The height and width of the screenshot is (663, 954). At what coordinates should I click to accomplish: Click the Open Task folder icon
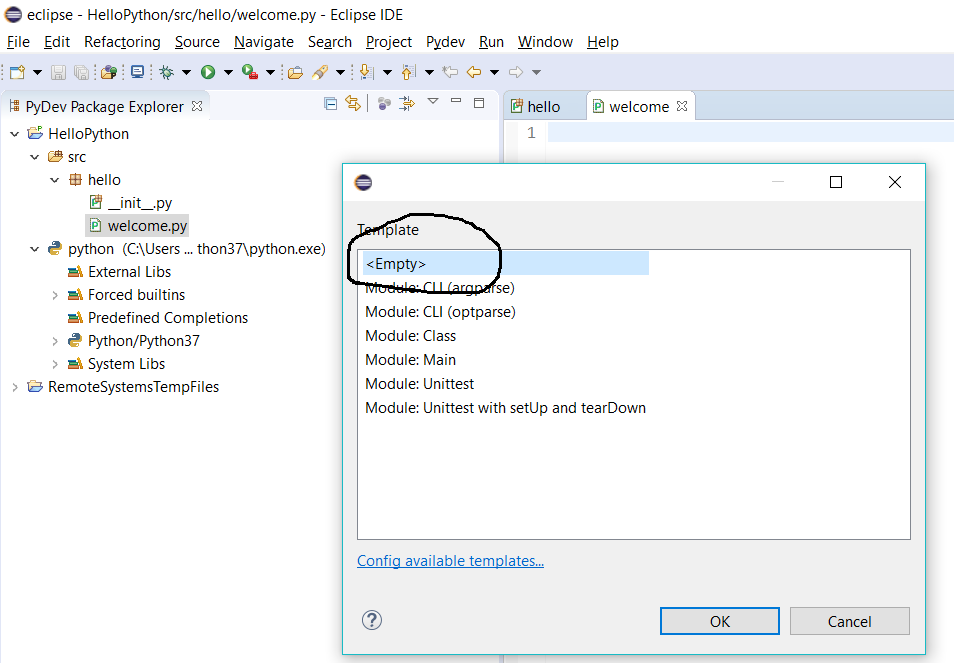coord(296,72)
